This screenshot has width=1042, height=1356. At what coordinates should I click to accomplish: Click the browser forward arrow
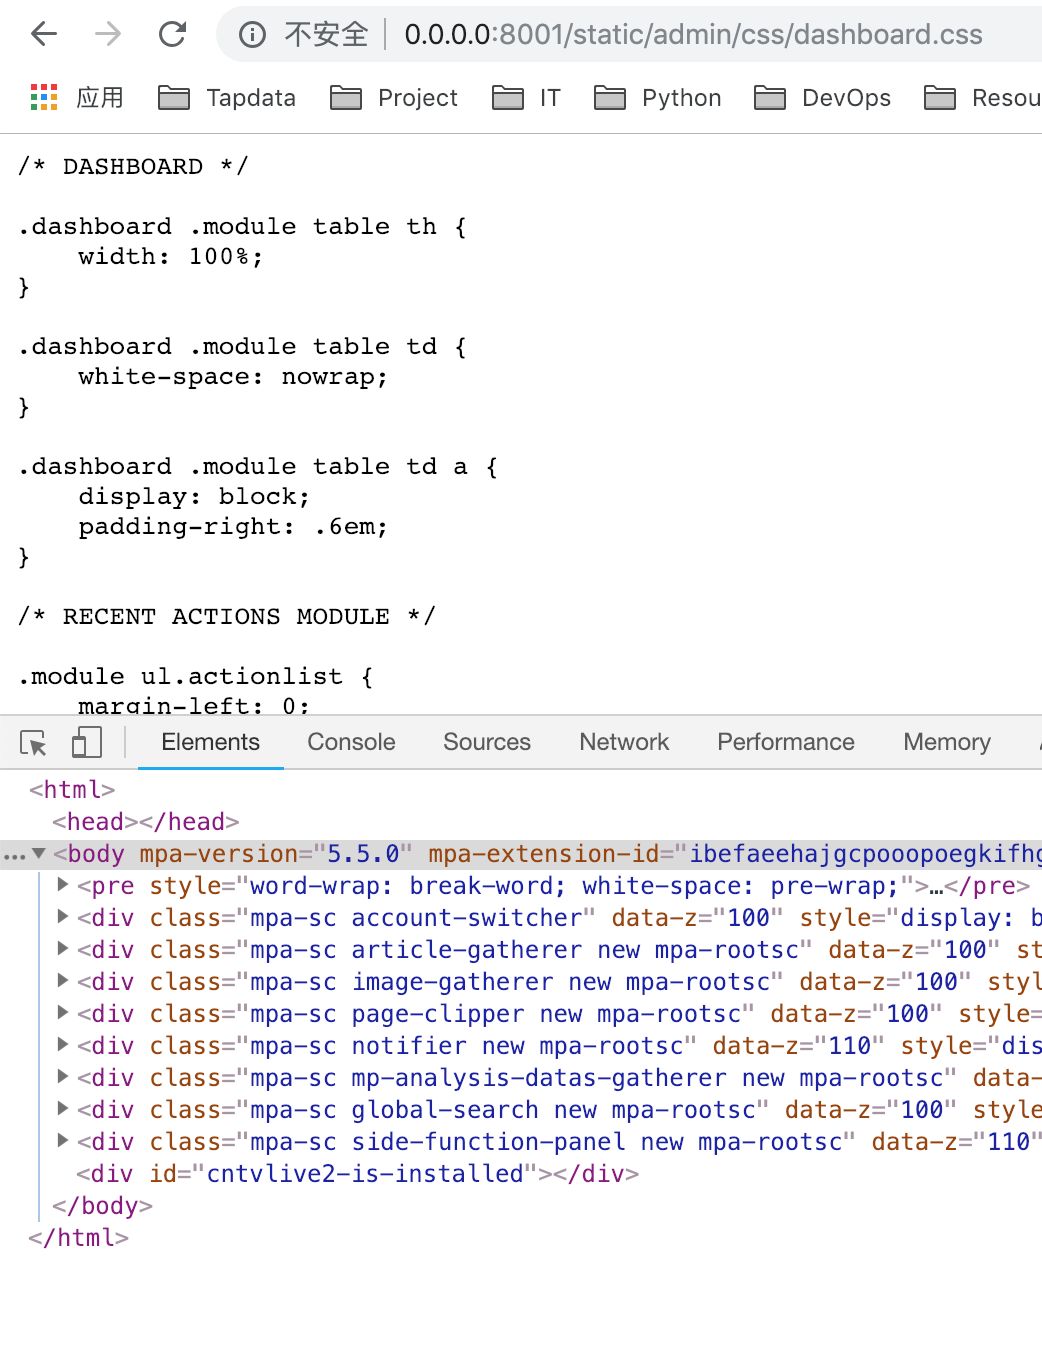(108, 35)
